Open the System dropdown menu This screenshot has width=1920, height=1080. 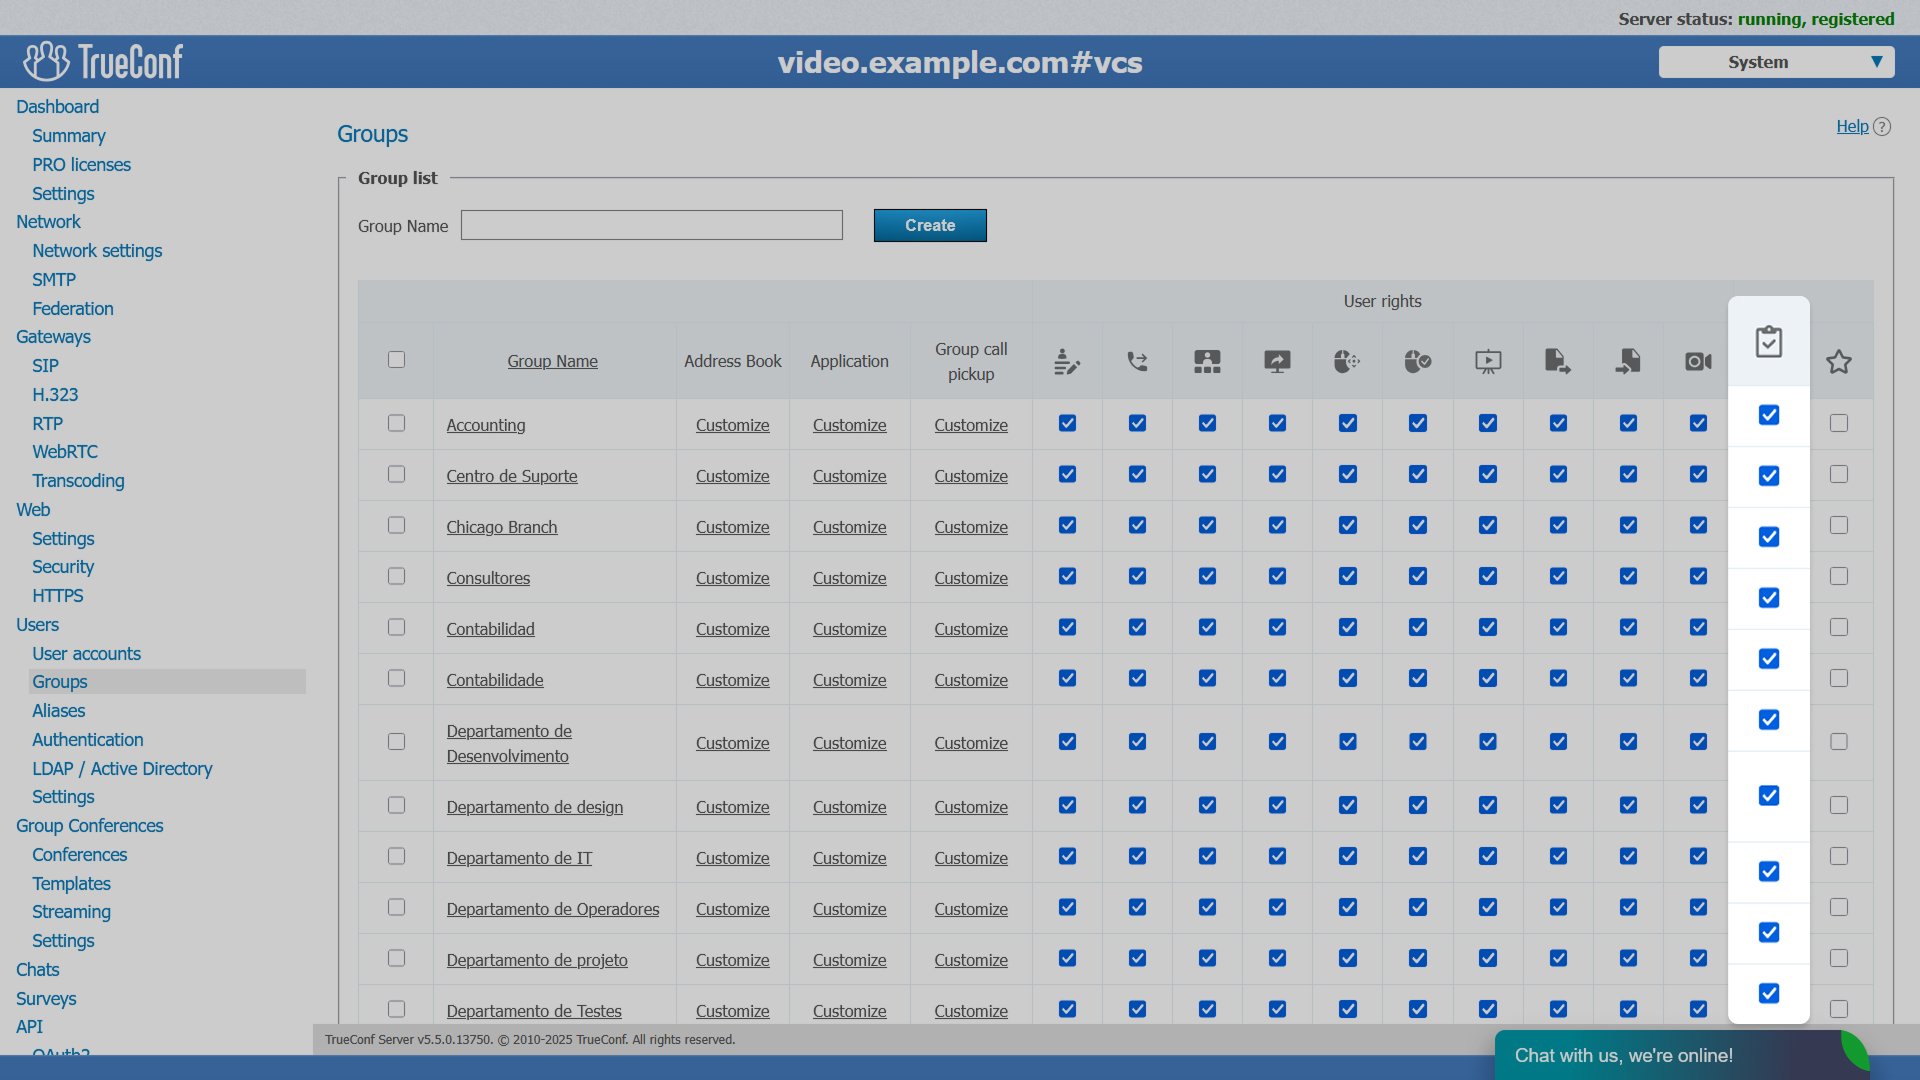pos(1776,62)
